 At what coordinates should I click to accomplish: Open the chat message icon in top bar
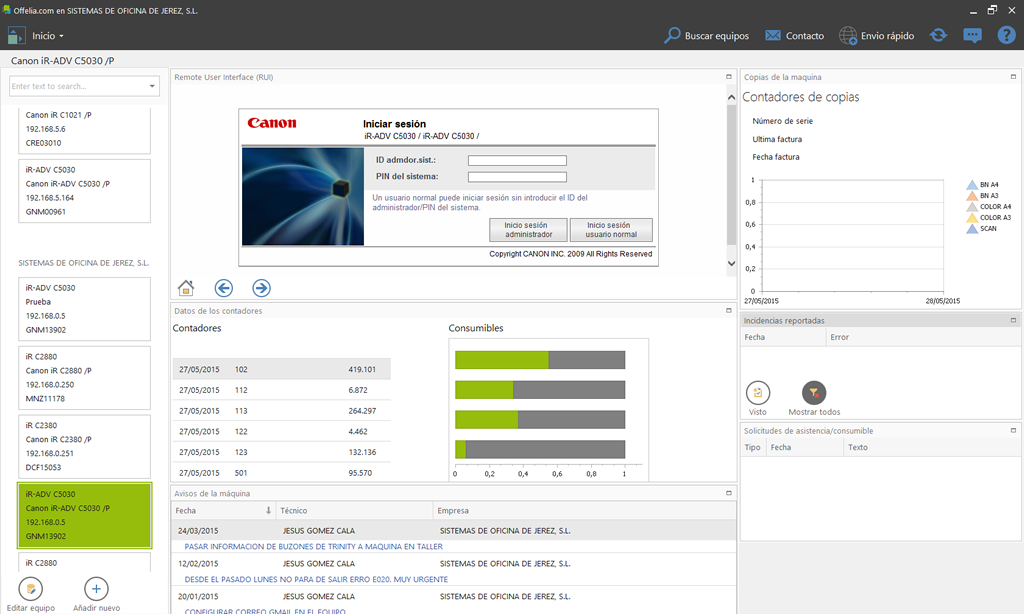(x=972, y=35)
